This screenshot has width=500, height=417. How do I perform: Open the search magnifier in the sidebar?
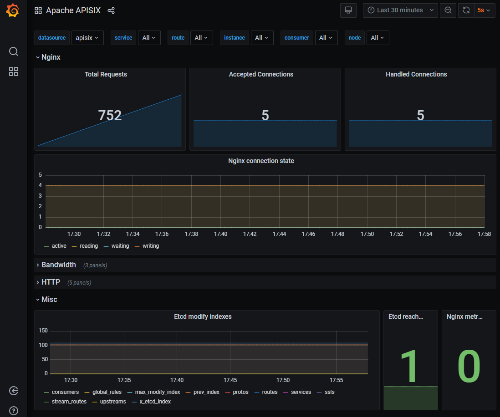click(13, 51)
